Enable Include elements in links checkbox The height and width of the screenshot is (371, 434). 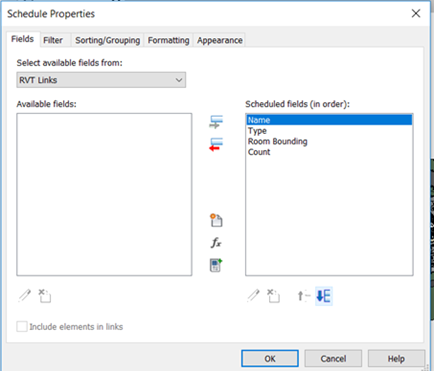point(22,326)
